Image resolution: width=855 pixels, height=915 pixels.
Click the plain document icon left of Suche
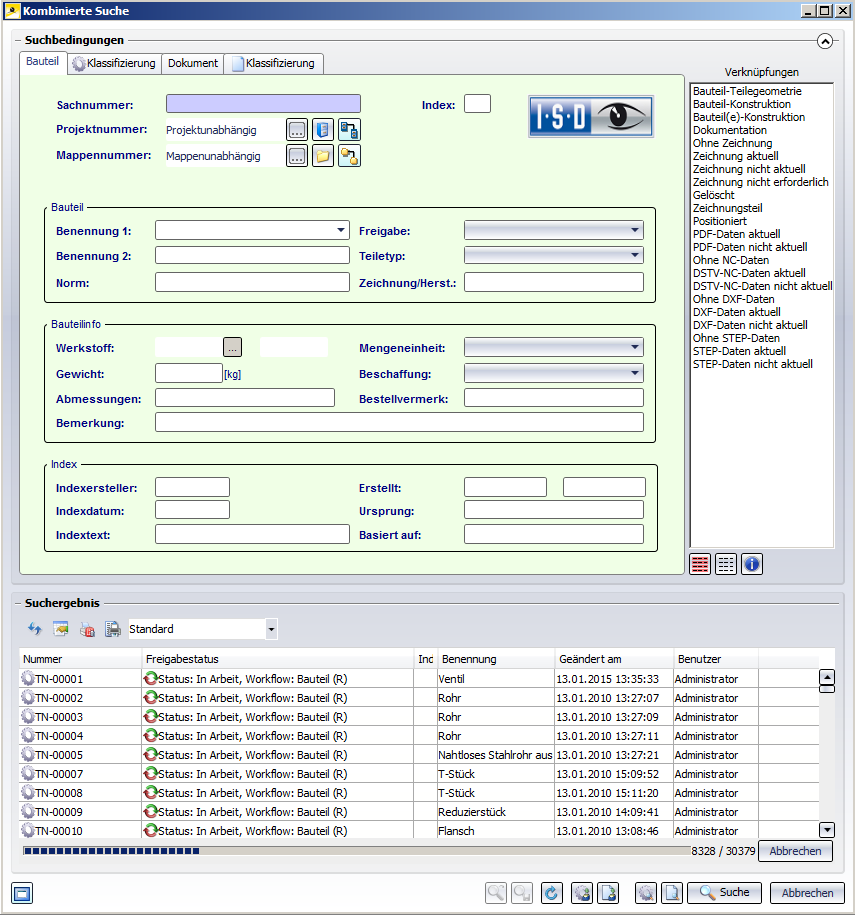point(672,893)
